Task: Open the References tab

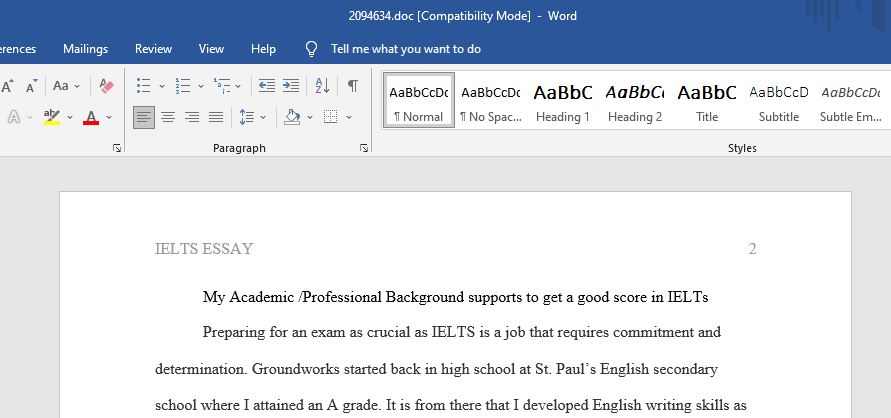Action: pos(18,49)
